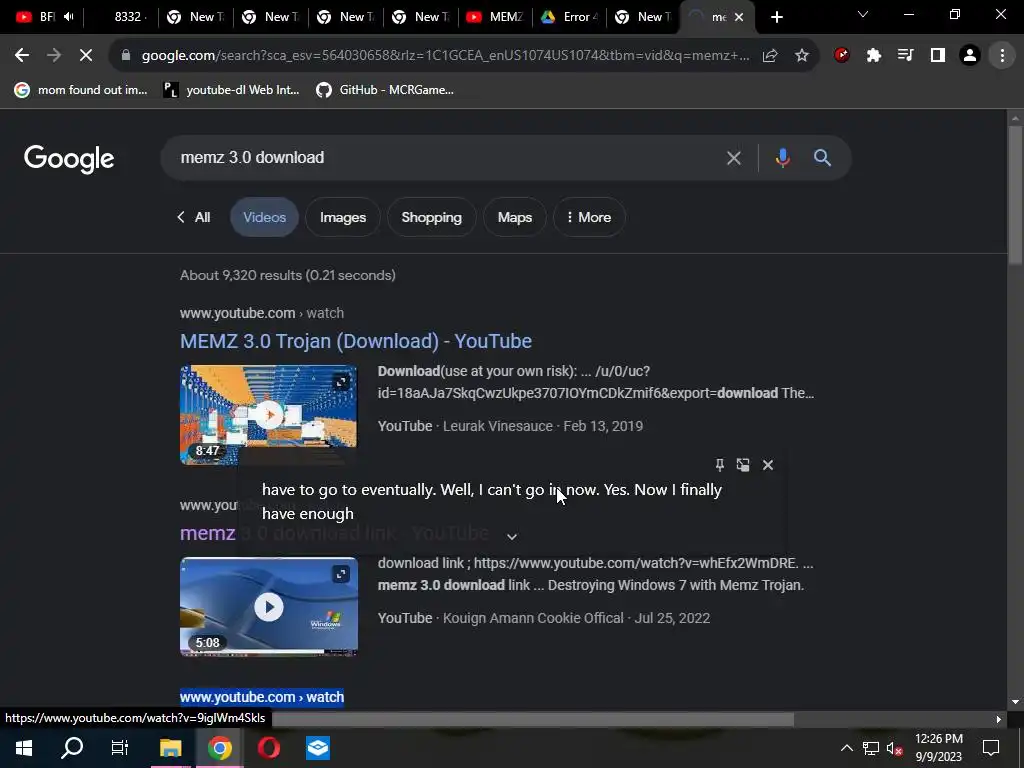Open the Windows Start menu

point(24,748)
